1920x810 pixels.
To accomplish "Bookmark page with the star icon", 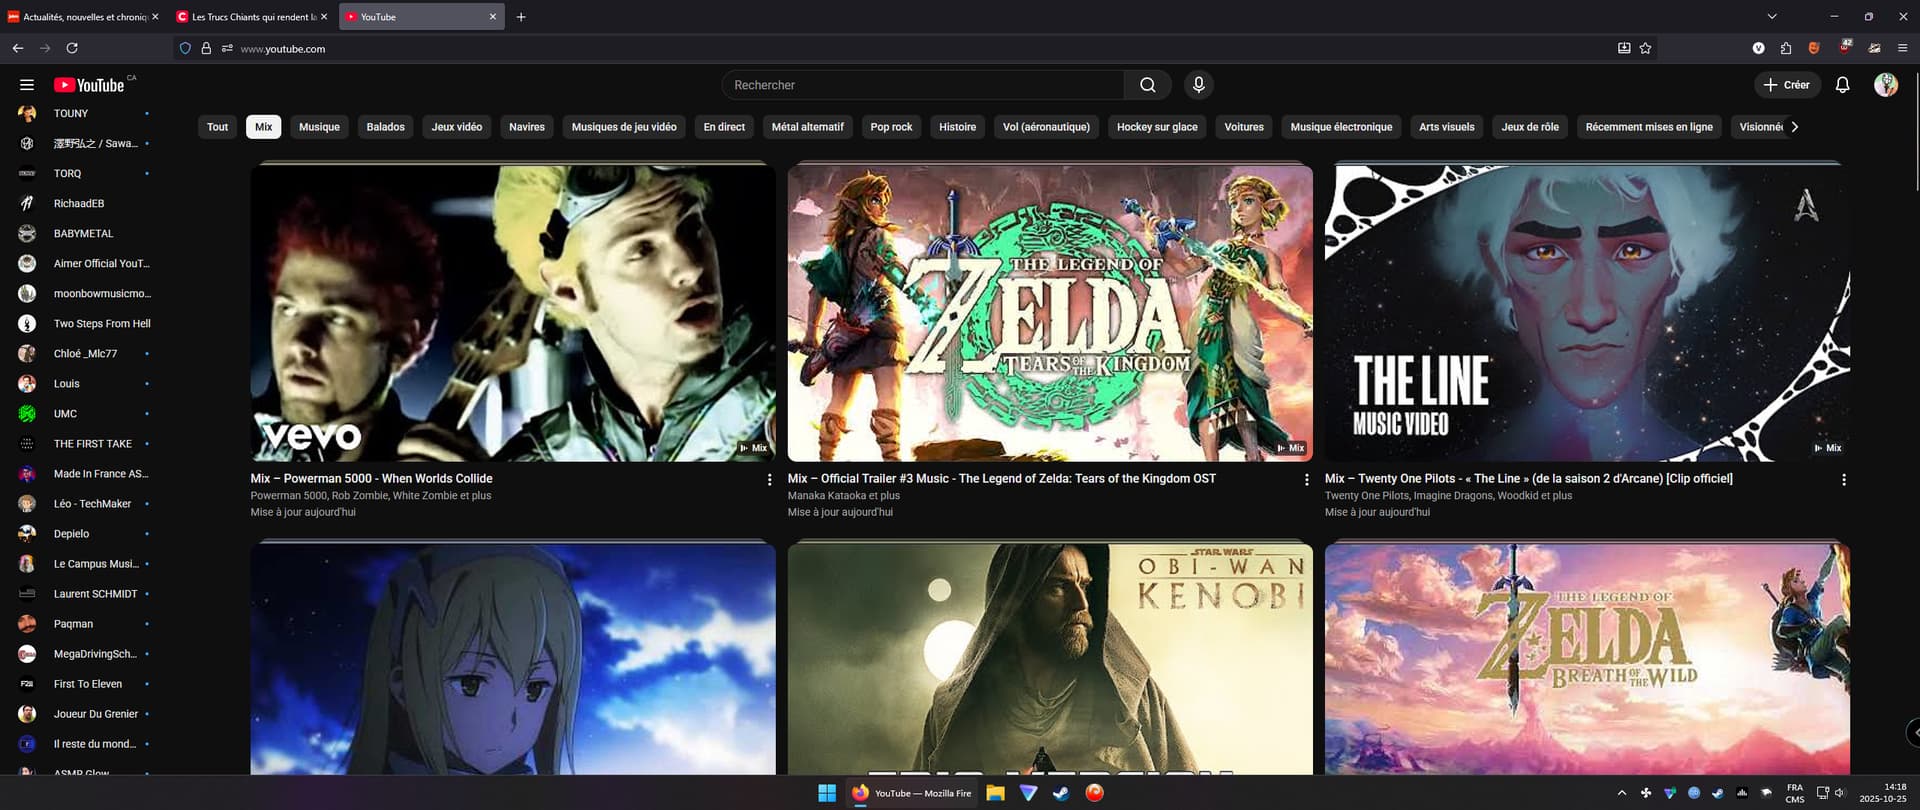I will click(x=1645, y=48).
